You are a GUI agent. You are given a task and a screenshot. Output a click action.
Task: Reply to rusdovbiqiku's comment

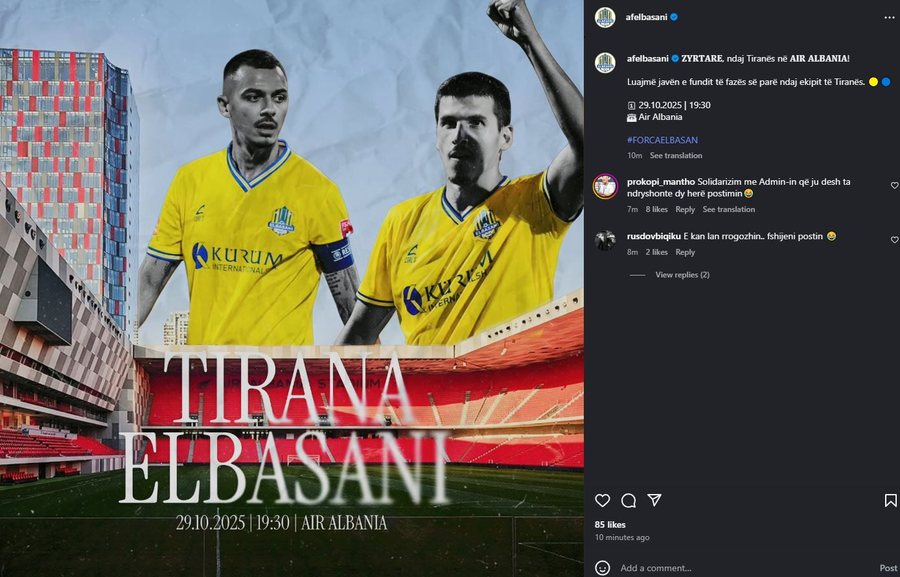click(685, 252)
